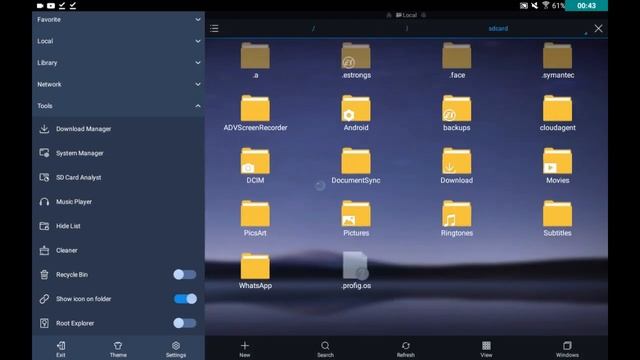This screenshot has width=640, height=360.
Task: Open the .face folder
Action: 456,60
